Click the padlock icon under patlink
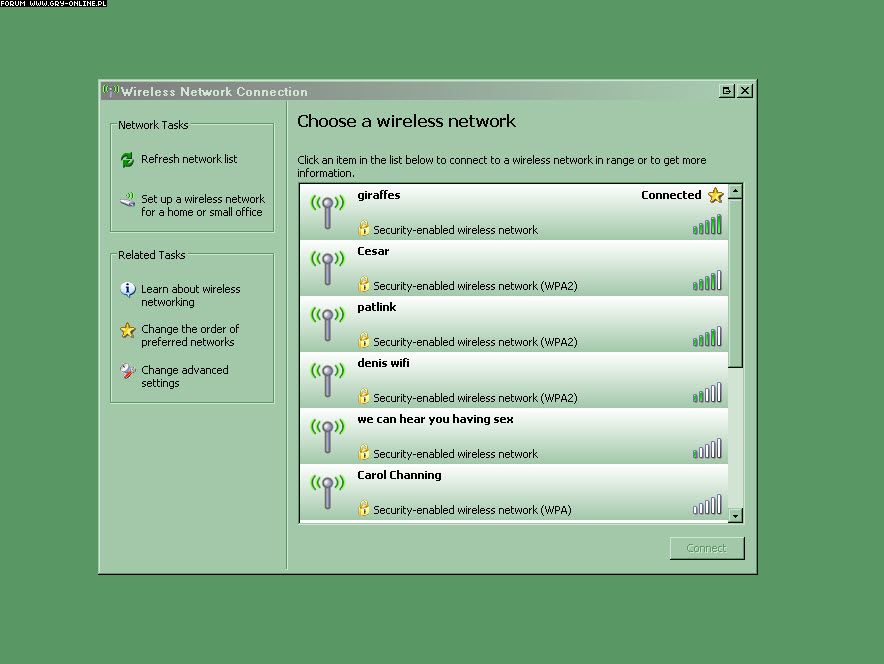The height and width of the screenshot is (664, 884). tap(364, 341)
